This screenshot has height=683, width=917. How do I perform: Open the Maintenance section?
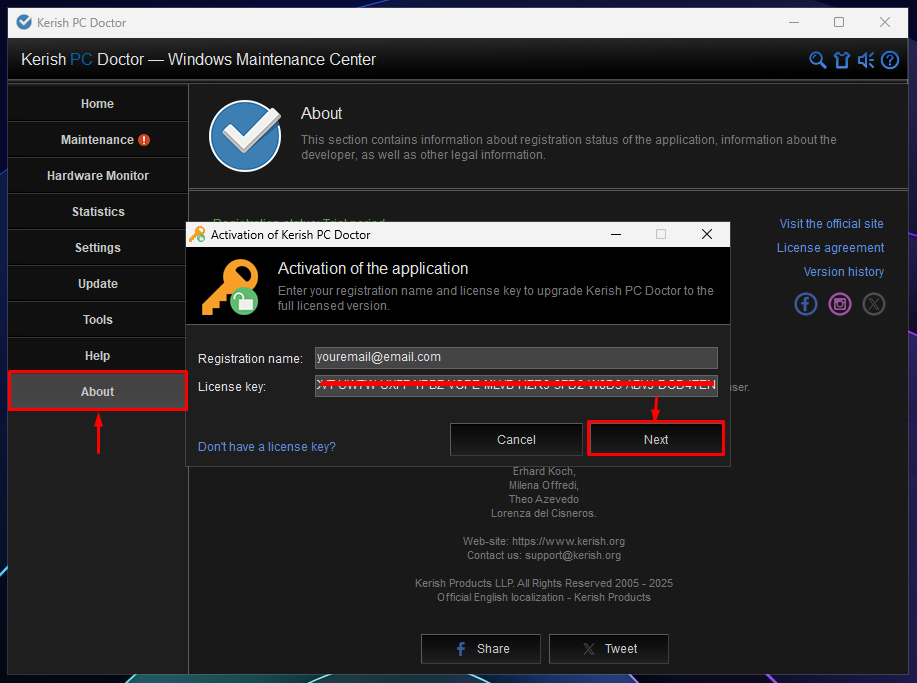[x=98, y=140]
